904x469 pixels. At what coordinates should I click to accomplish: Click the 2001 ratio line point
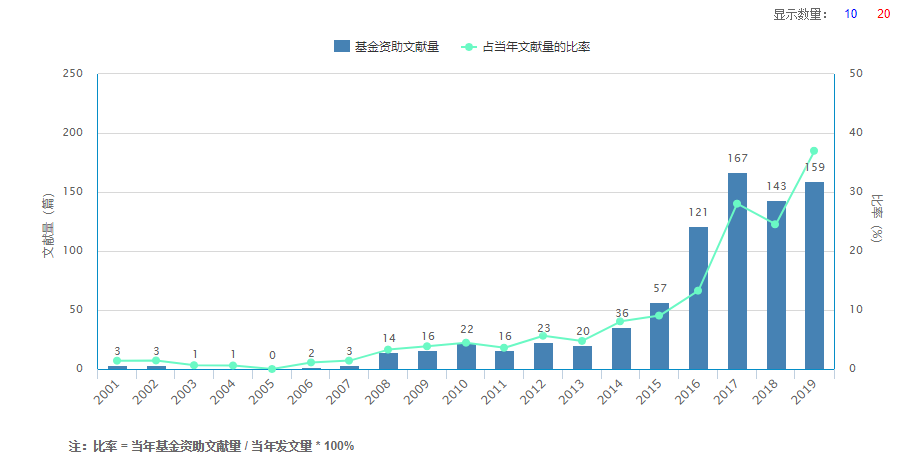(x=117, y=361)
